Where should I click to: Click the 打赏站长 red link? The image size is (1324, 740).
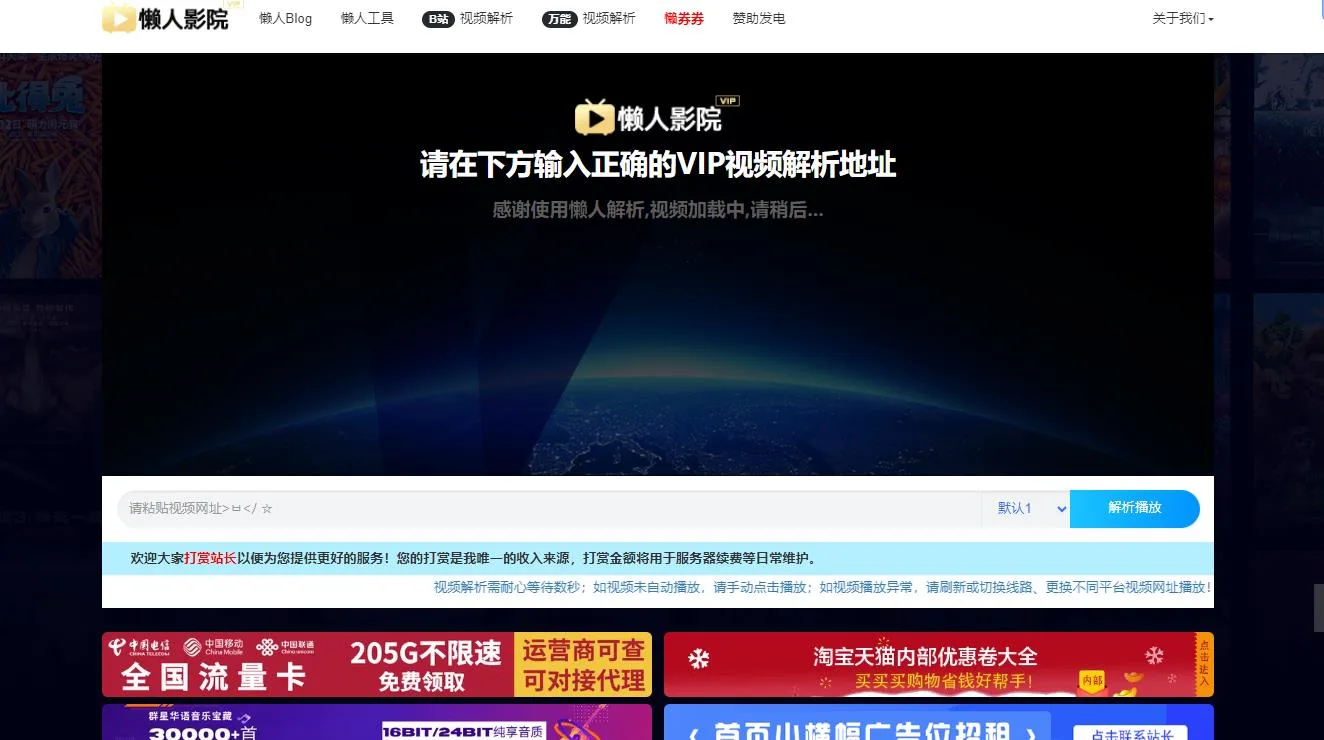point(210,558)
